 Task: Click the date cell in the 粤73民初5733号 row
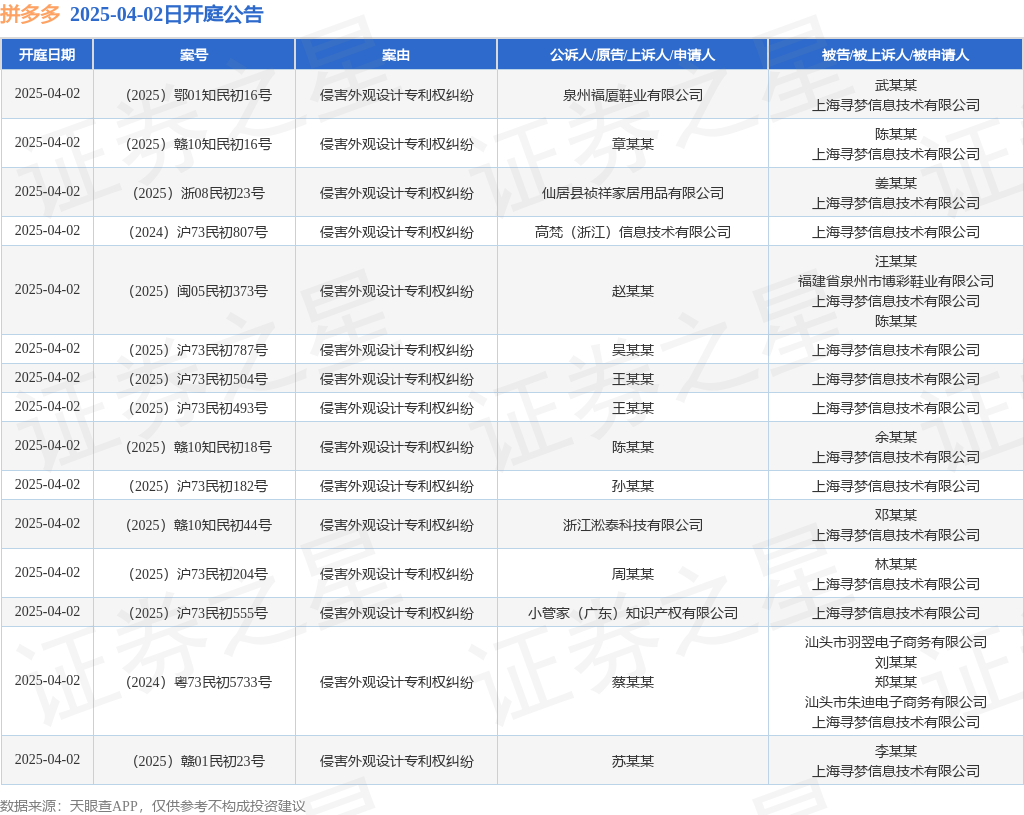click(x=47, y=680)
